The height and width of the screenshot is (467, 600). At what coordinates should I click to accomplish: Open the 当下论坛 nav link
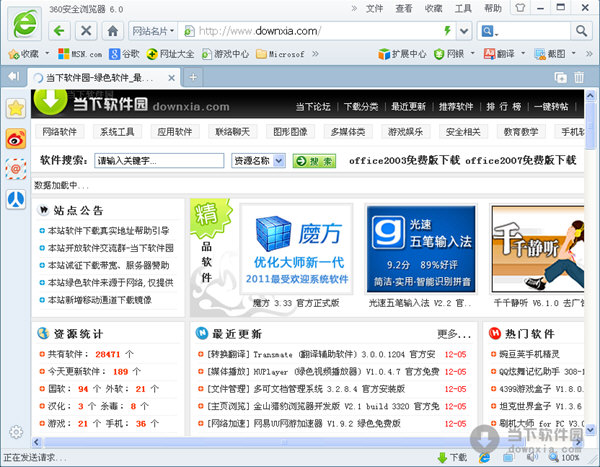tap(313, 107)
